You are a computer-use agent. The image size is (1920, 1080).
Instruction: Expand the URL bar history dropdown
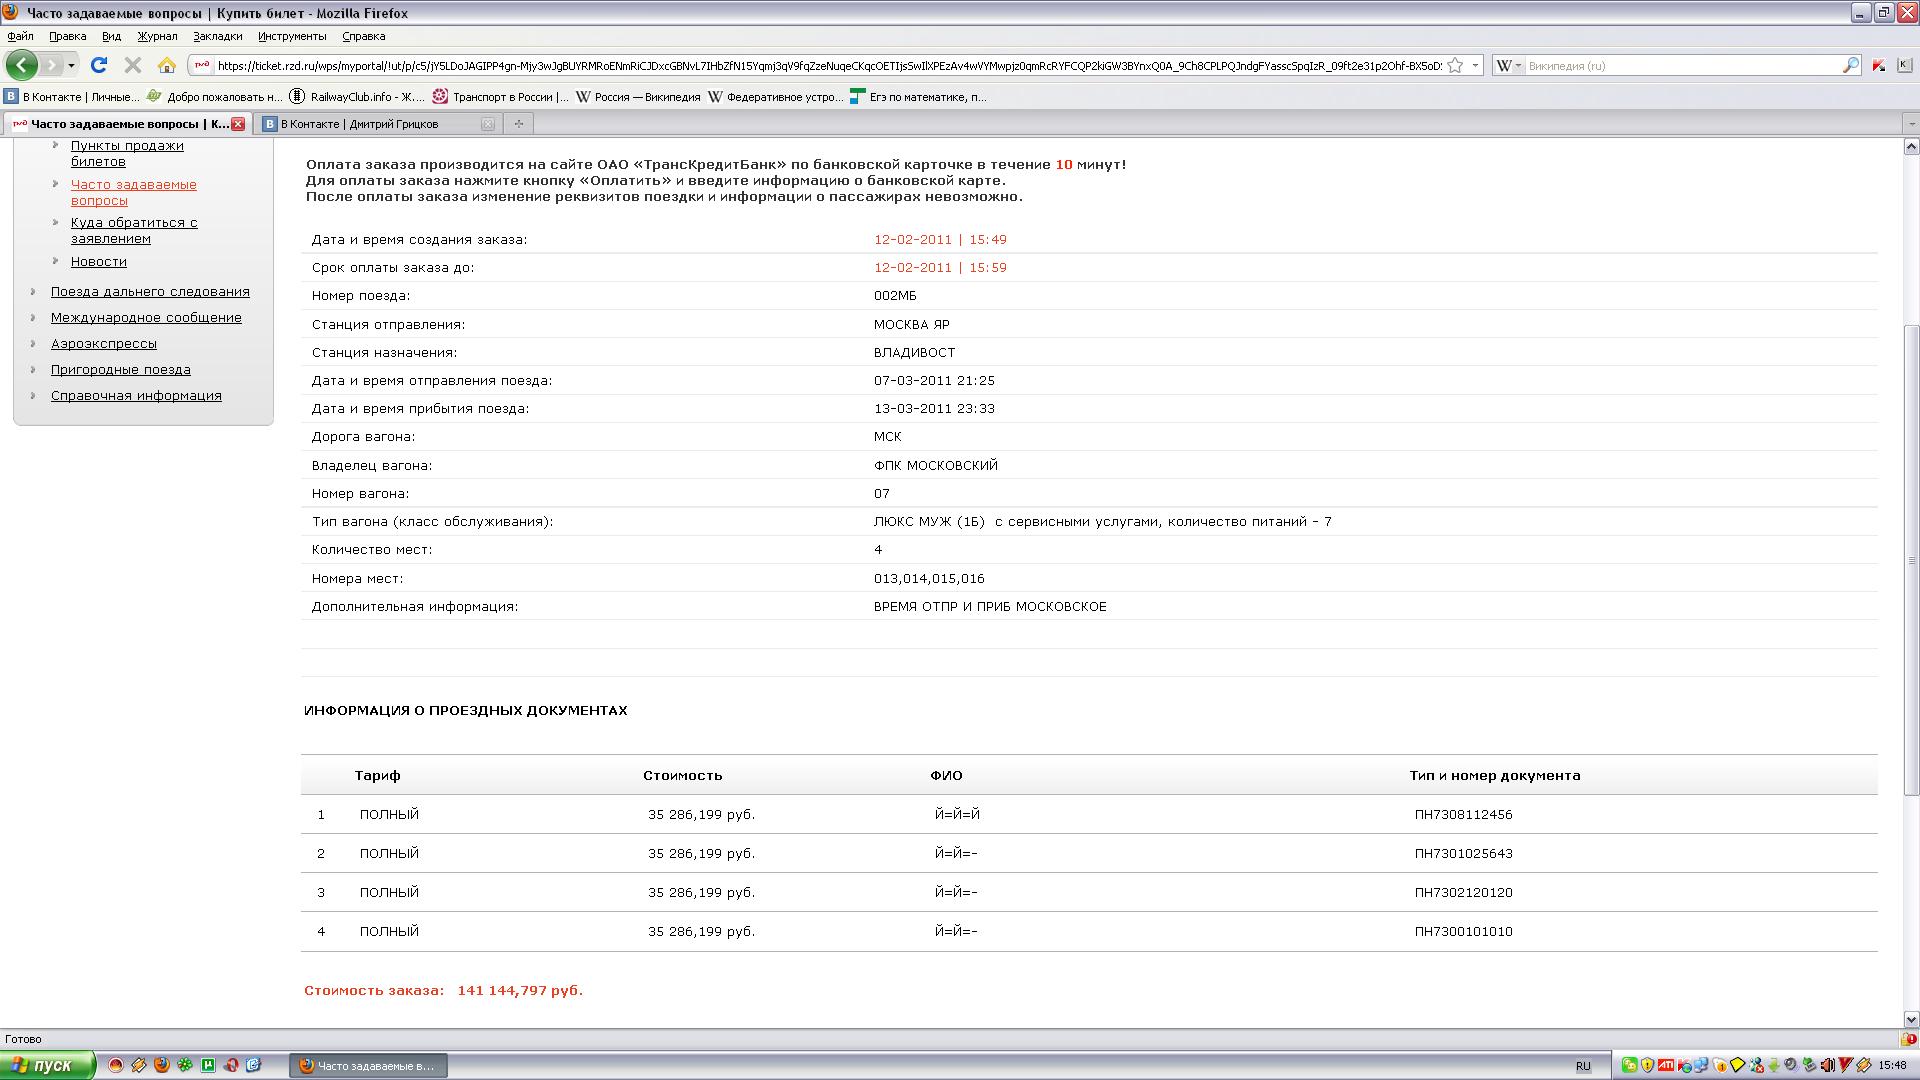(x=1475, y=65)
